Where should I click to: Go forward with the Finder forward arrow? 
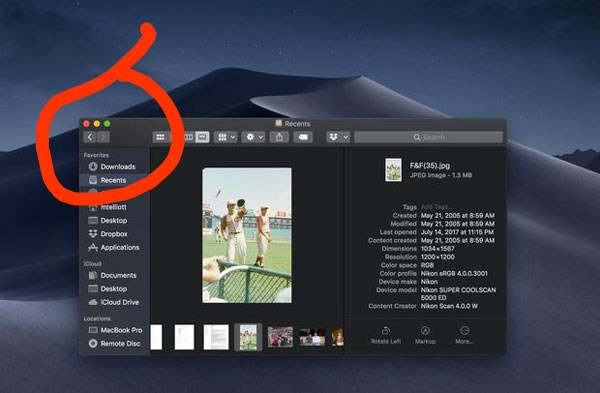tap(103, 137)
